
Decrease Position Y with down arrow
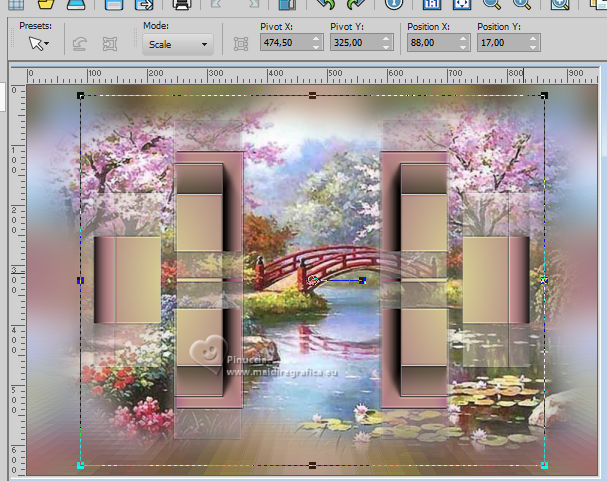pyautogui.click(x=533, y=46)
